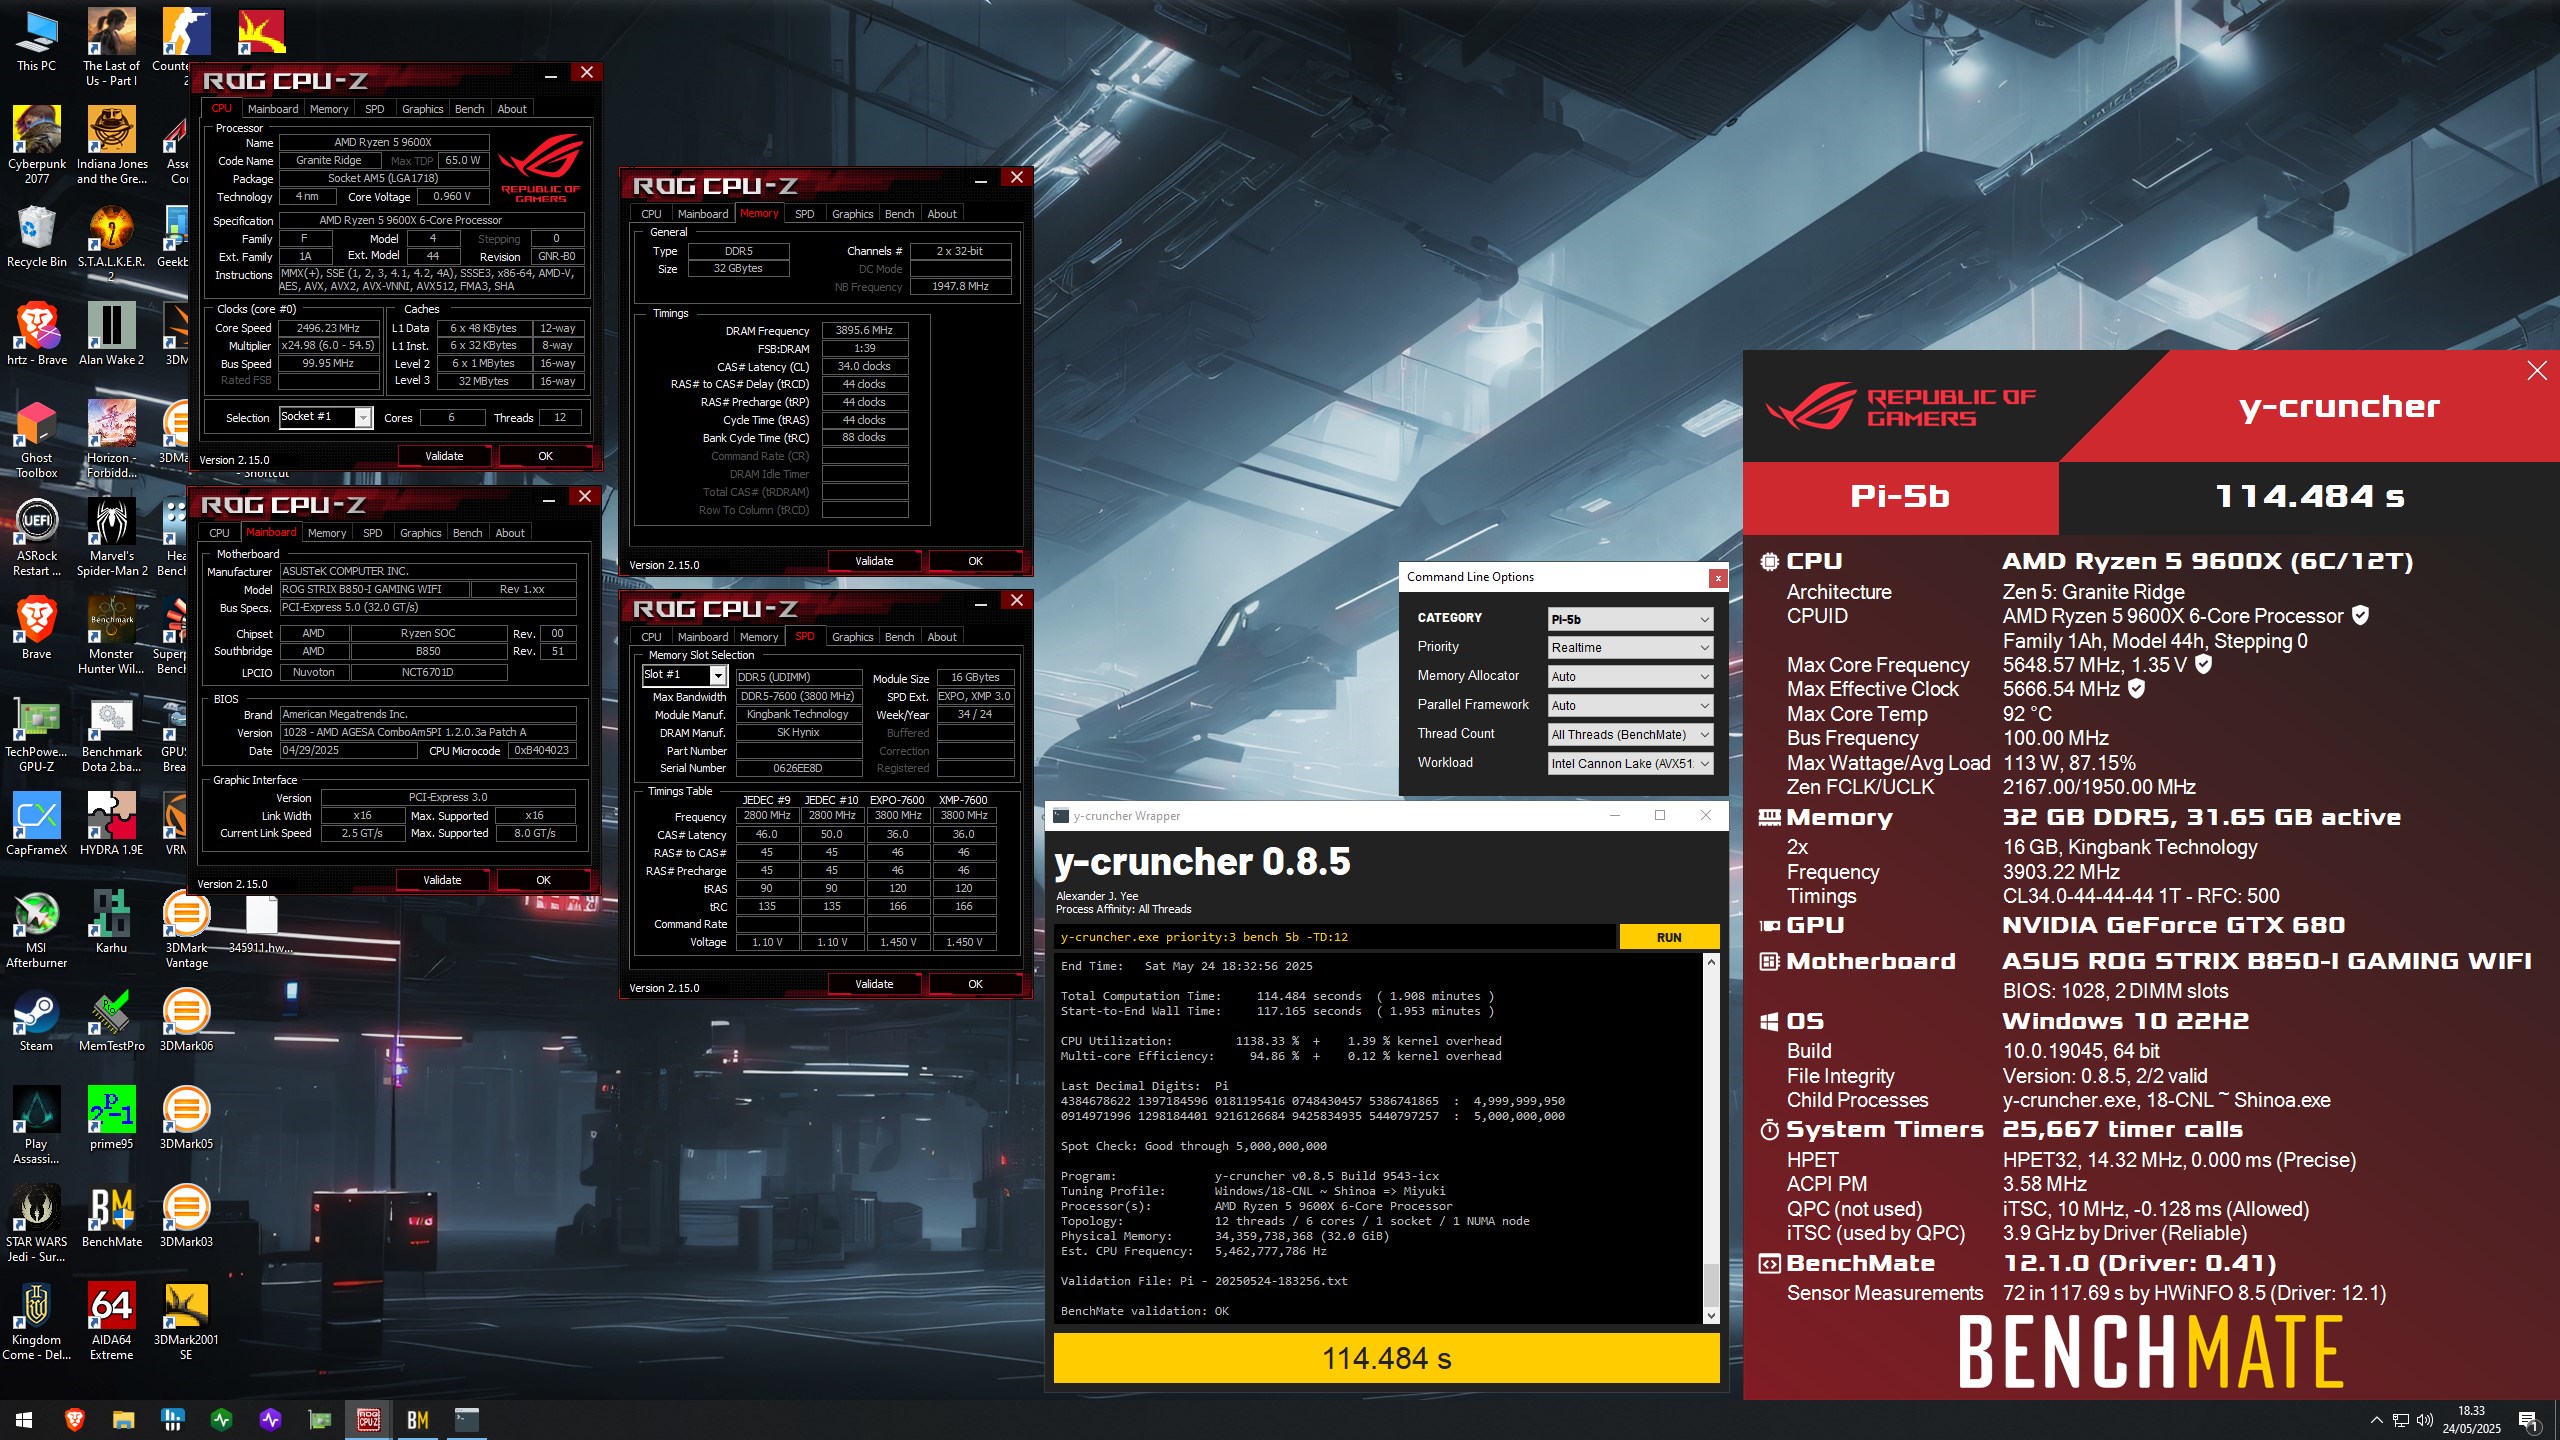The image size is (2560, 1440).
Task: Show hidden system tray icons chevron
Action: click(x=2376, y=1420)
